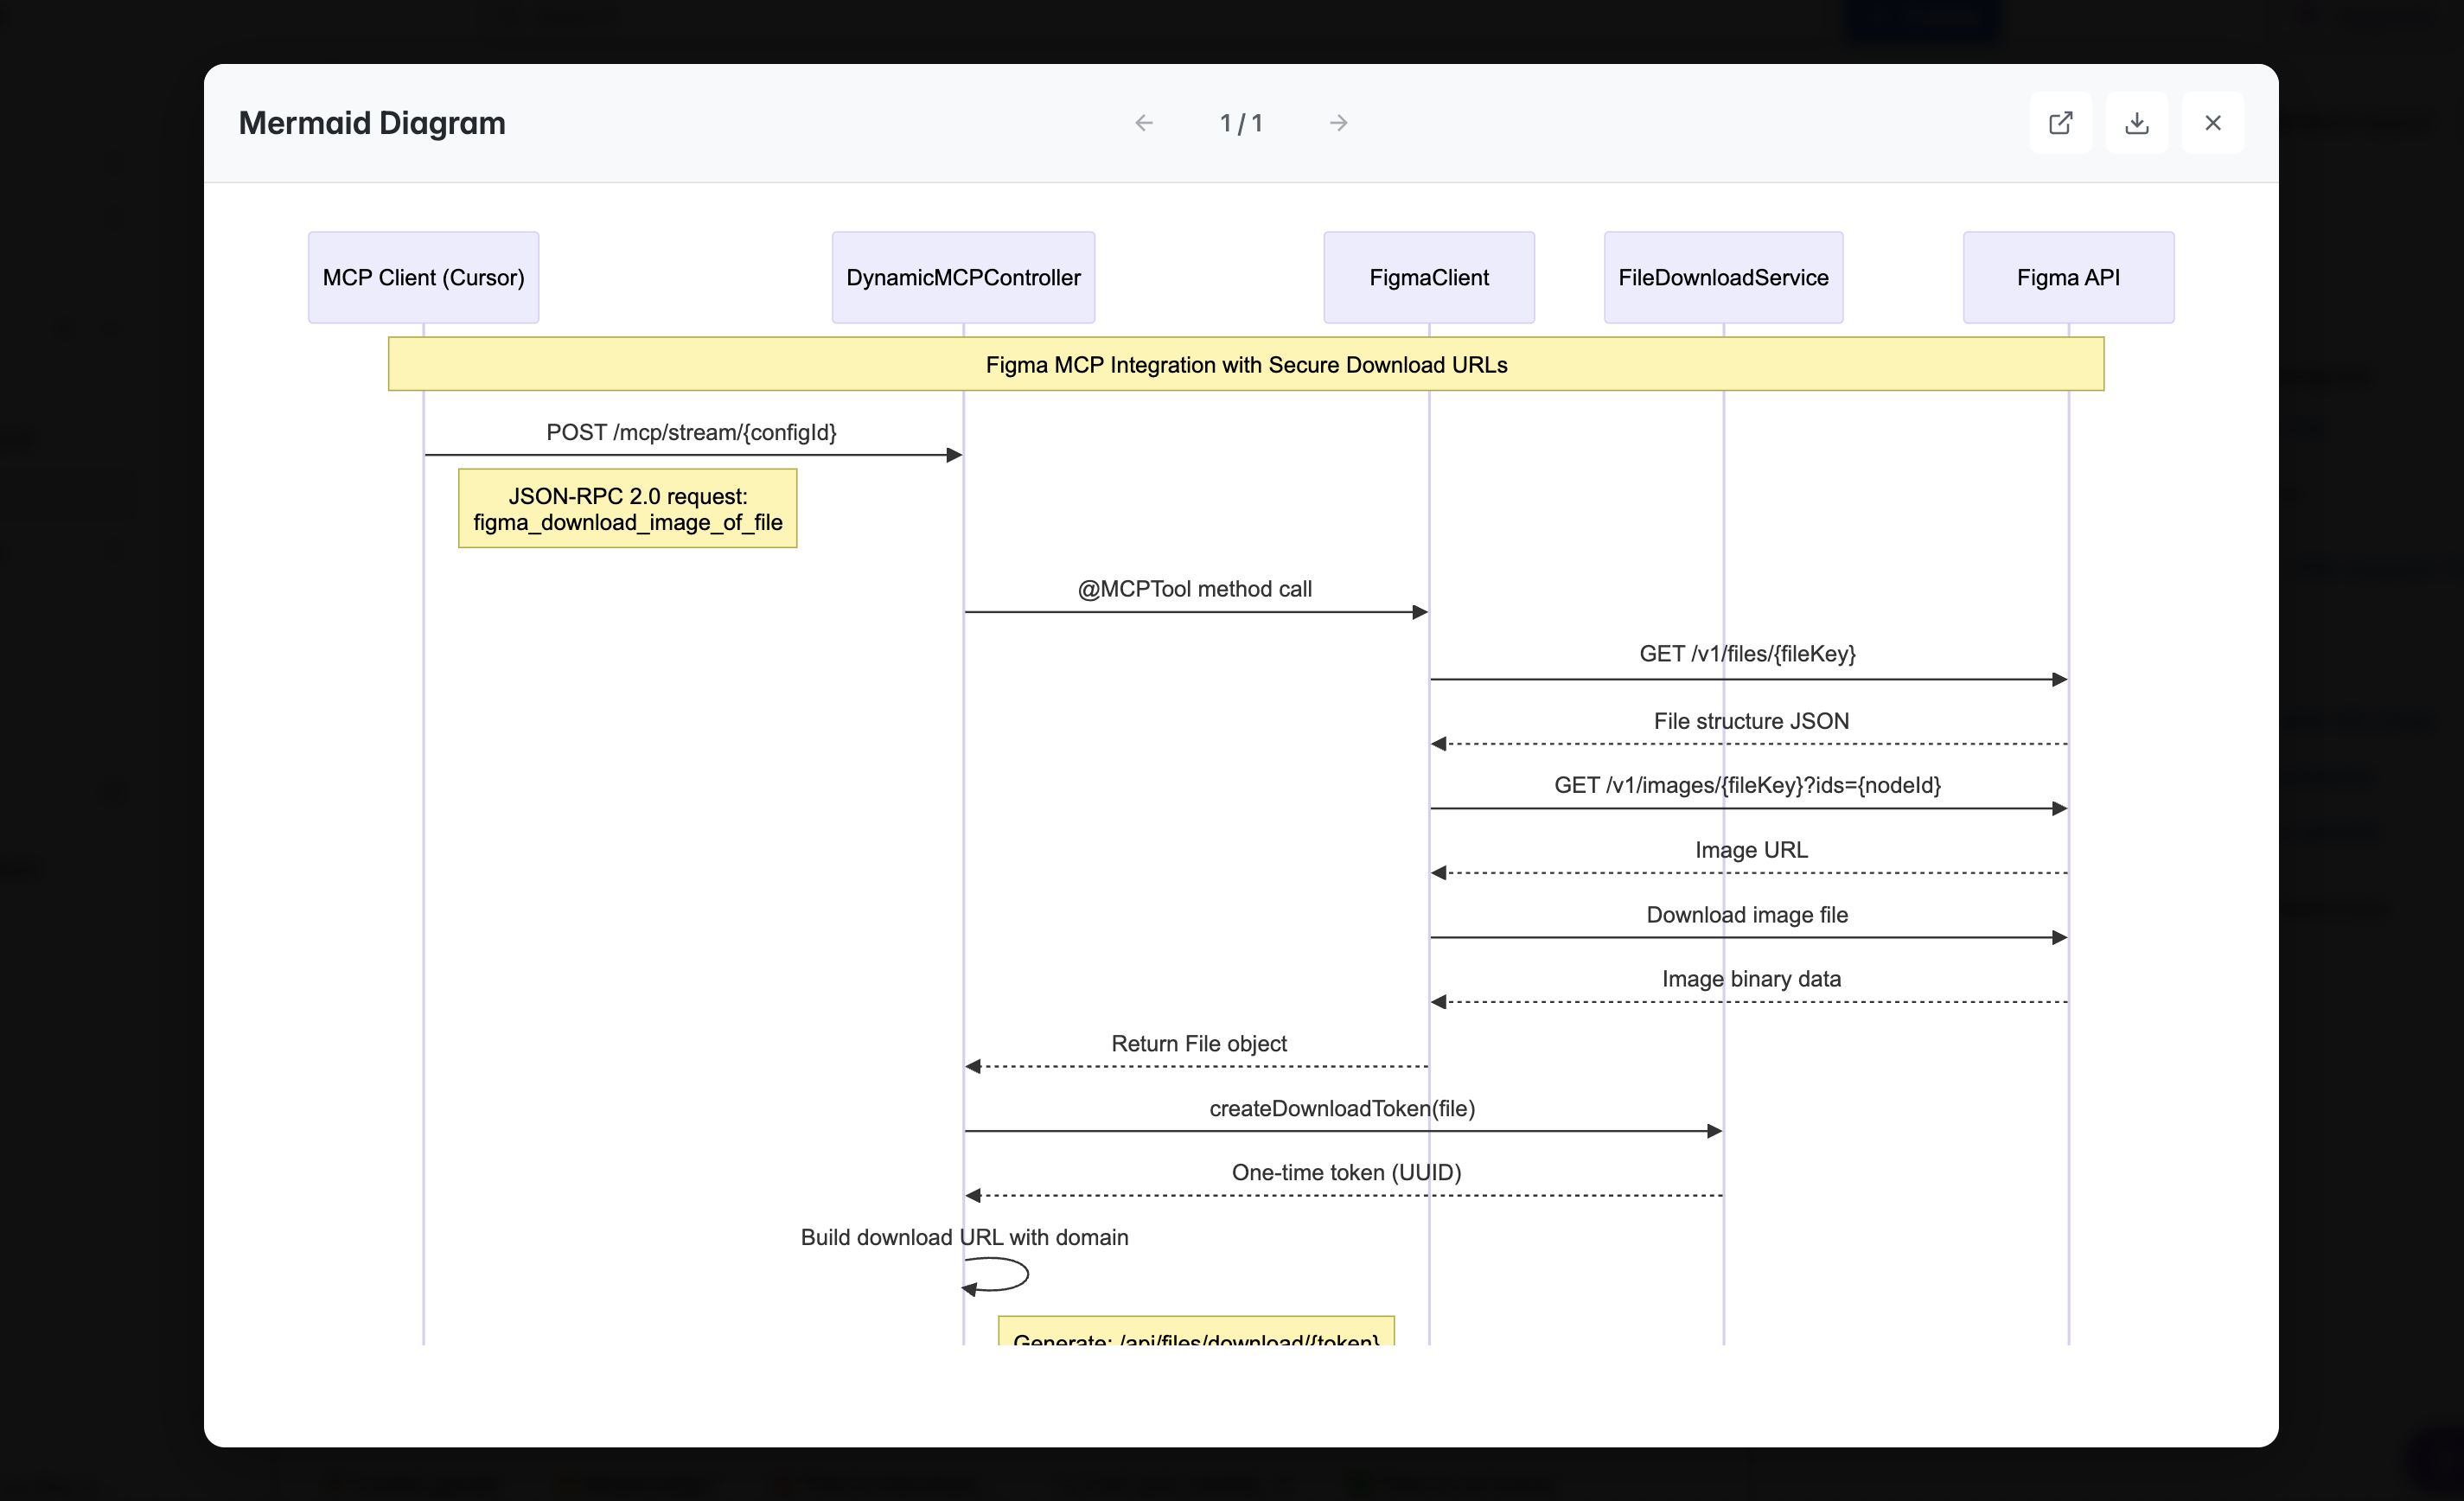Image resolution: width=2464 pixels, height=1501 pixels.
Task: Close the Mermaid Diagram dialog
Action: pyautogui.click(x=2212, y=123)
